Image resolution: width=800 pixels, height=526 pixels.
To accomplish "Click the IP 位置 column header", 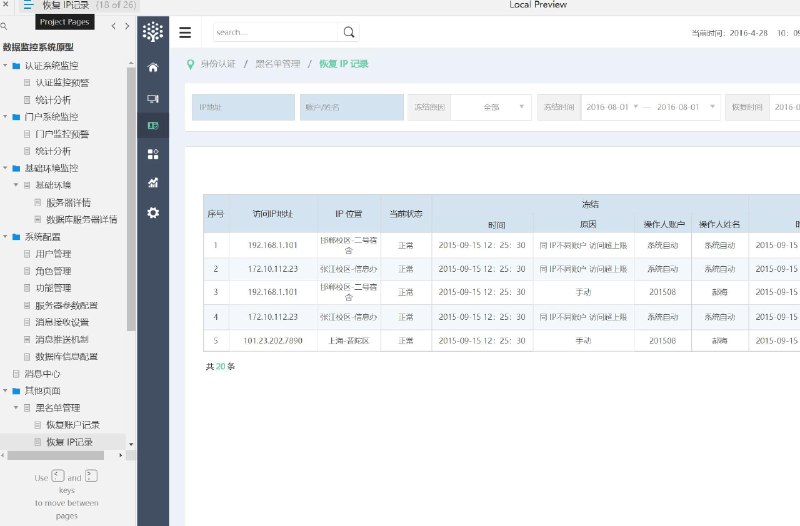I will click(x=348, y=214).
